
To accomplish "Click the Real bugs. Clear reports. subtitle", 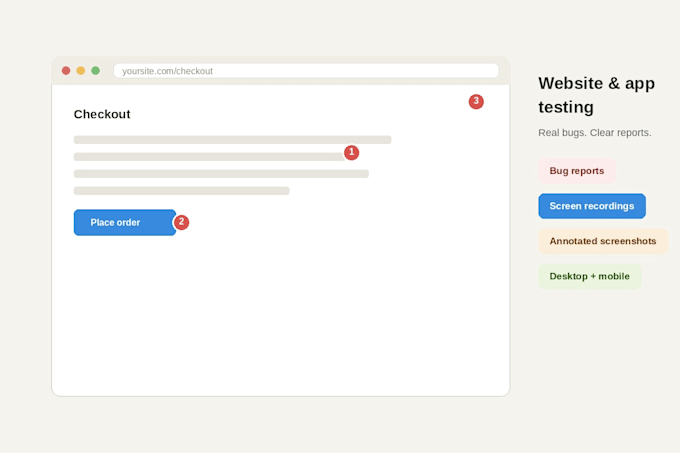I will coord(595,133).
